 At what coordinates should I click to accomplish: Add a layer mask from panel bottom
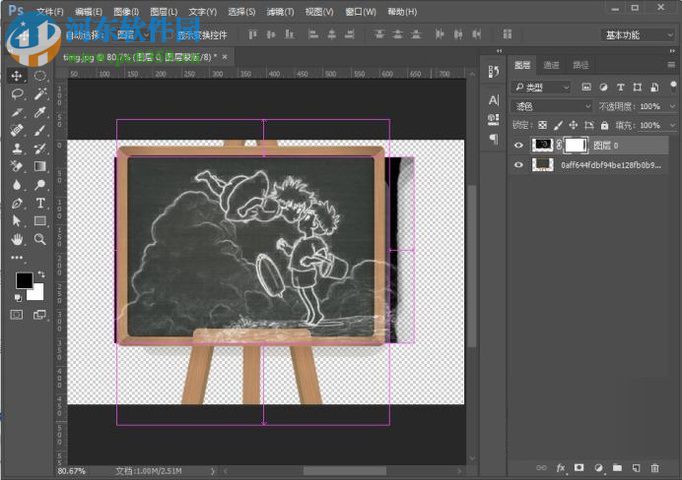point(579,468)
